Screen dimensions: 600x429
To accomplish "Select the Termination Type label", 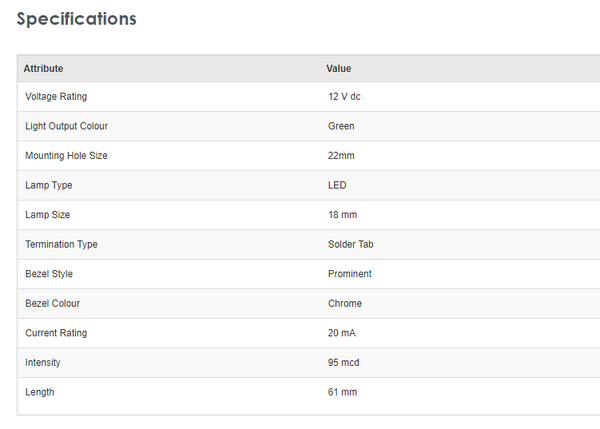I will coord(61,244).
